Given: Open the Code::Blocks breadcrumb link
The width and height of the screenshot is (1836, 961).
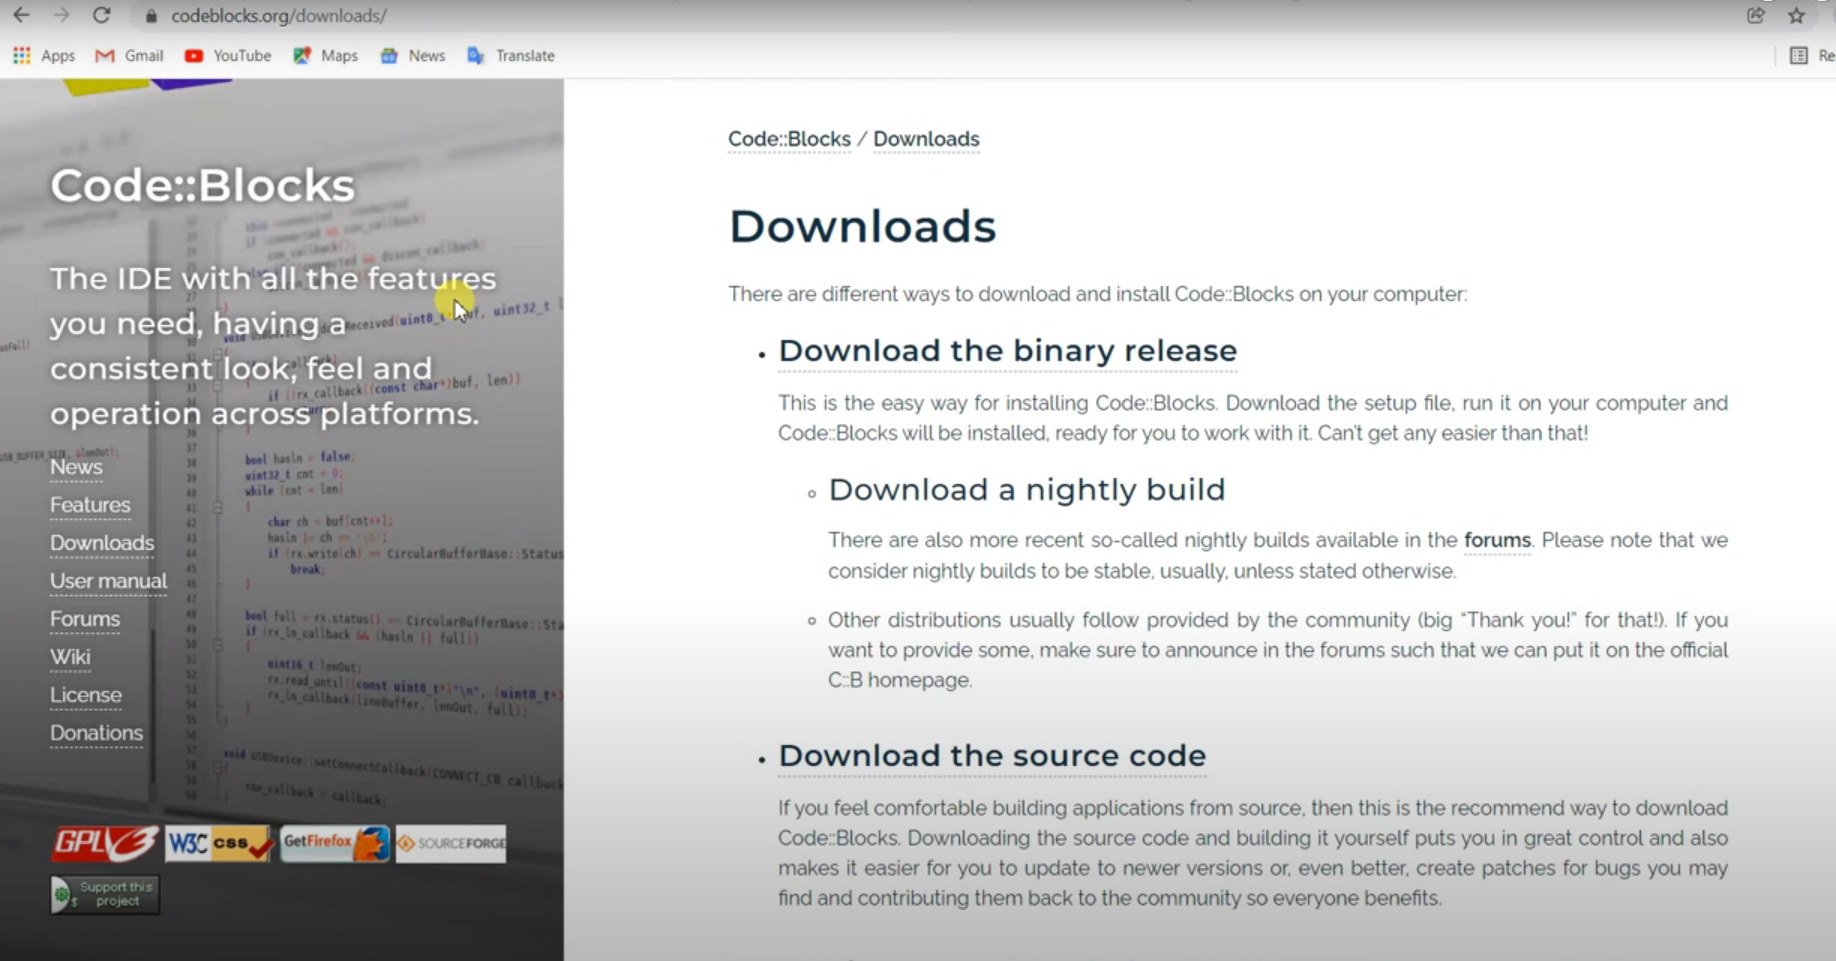Looking at the screenshot, I should click(789, 139).
